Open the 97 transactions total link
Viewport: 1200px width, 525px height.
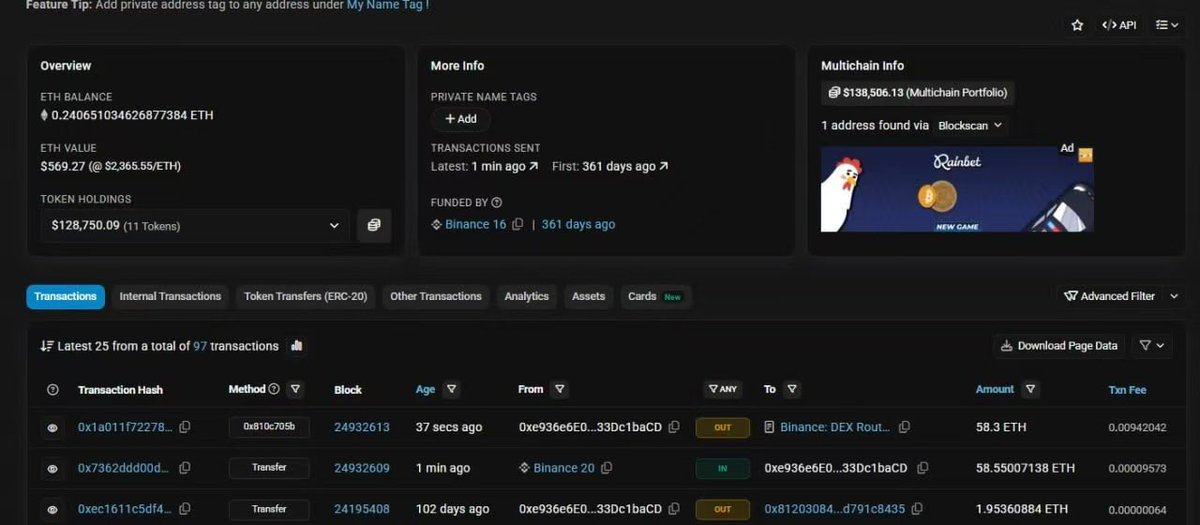[200, 346]
